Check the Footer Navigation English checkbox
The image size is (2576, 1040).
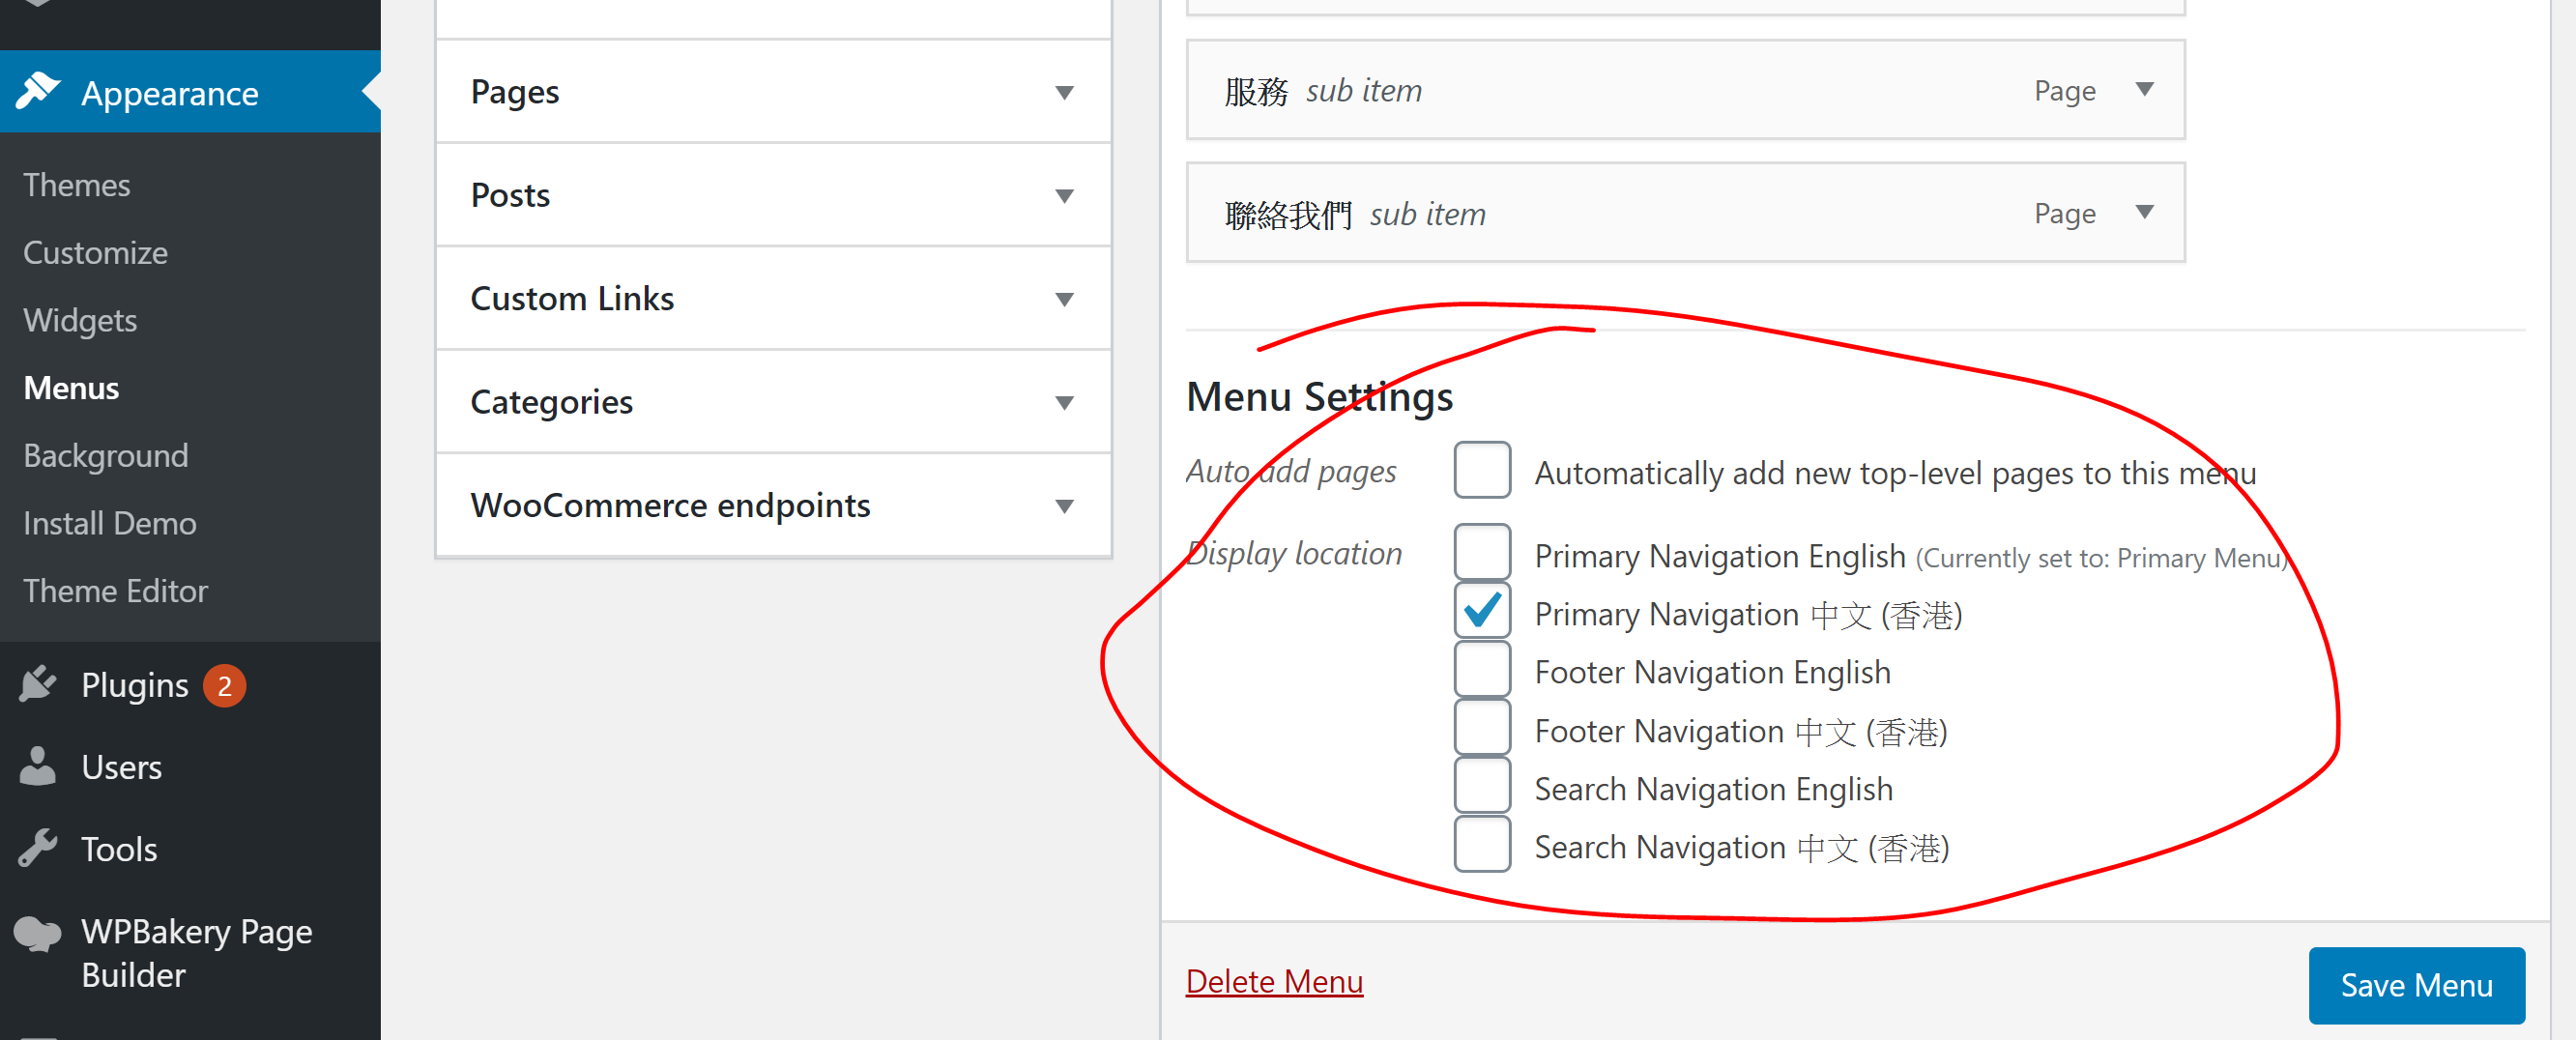[1481, 669]
